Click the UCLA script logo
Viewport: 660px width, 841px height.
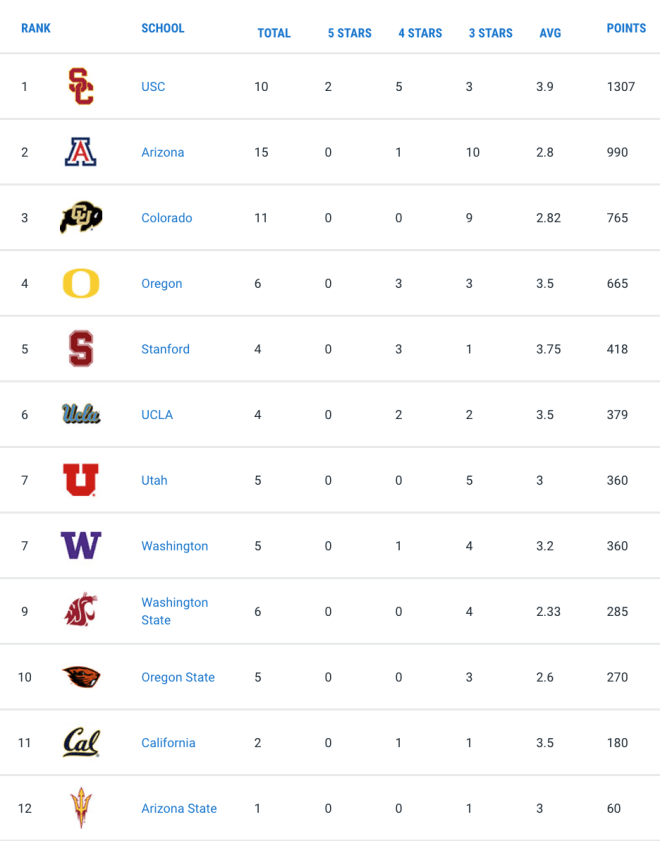click(x=81, y=414)
